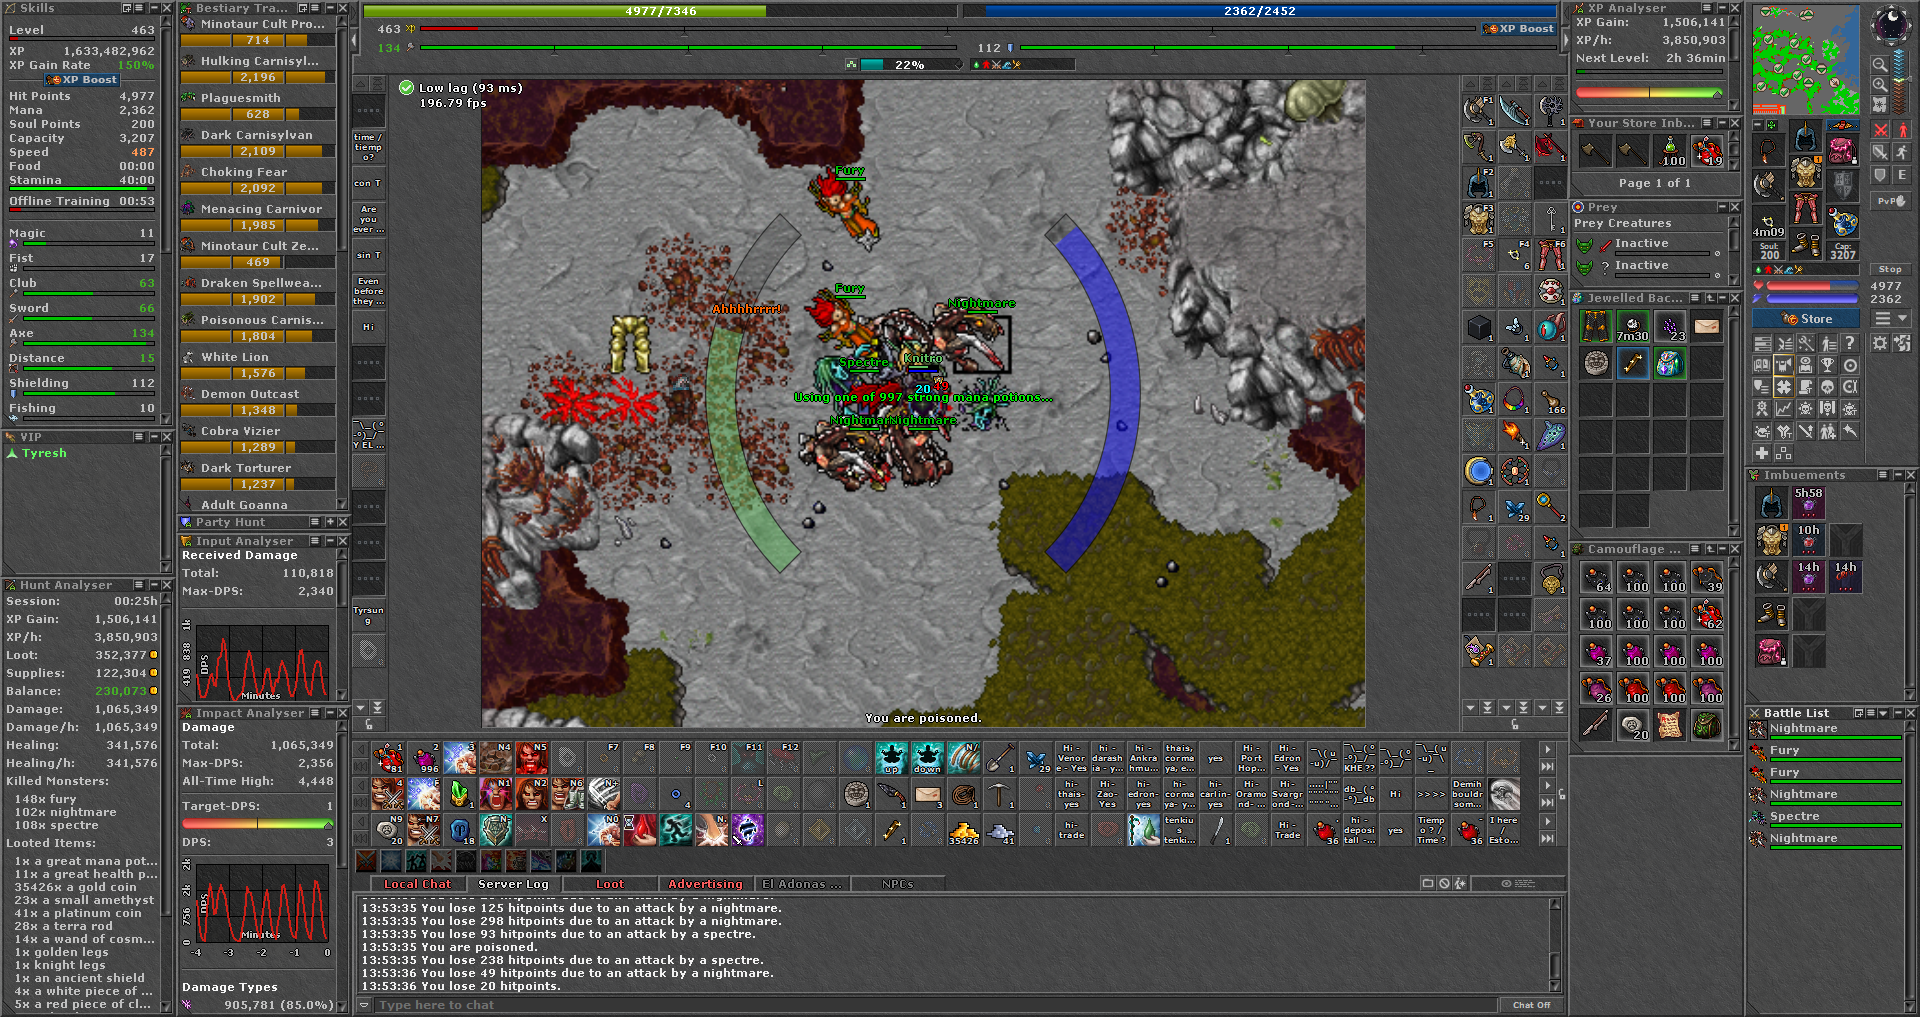The height and width of the screenshot is (1017, 1920).
Task: Toggle the shield defensive mode button
Action: click(x=1881, y=176)
